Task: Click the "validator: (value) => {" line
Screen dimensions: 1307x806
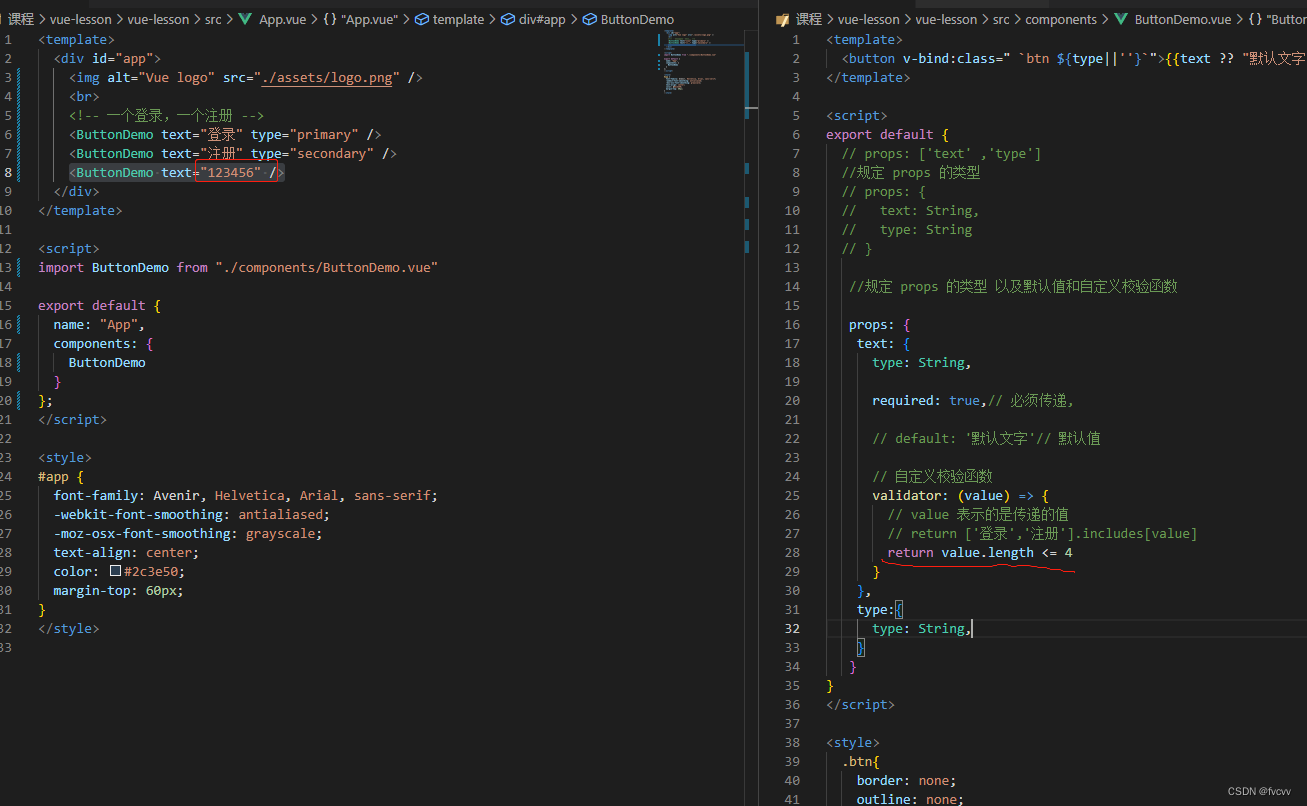Action: [x=960, y=495]
